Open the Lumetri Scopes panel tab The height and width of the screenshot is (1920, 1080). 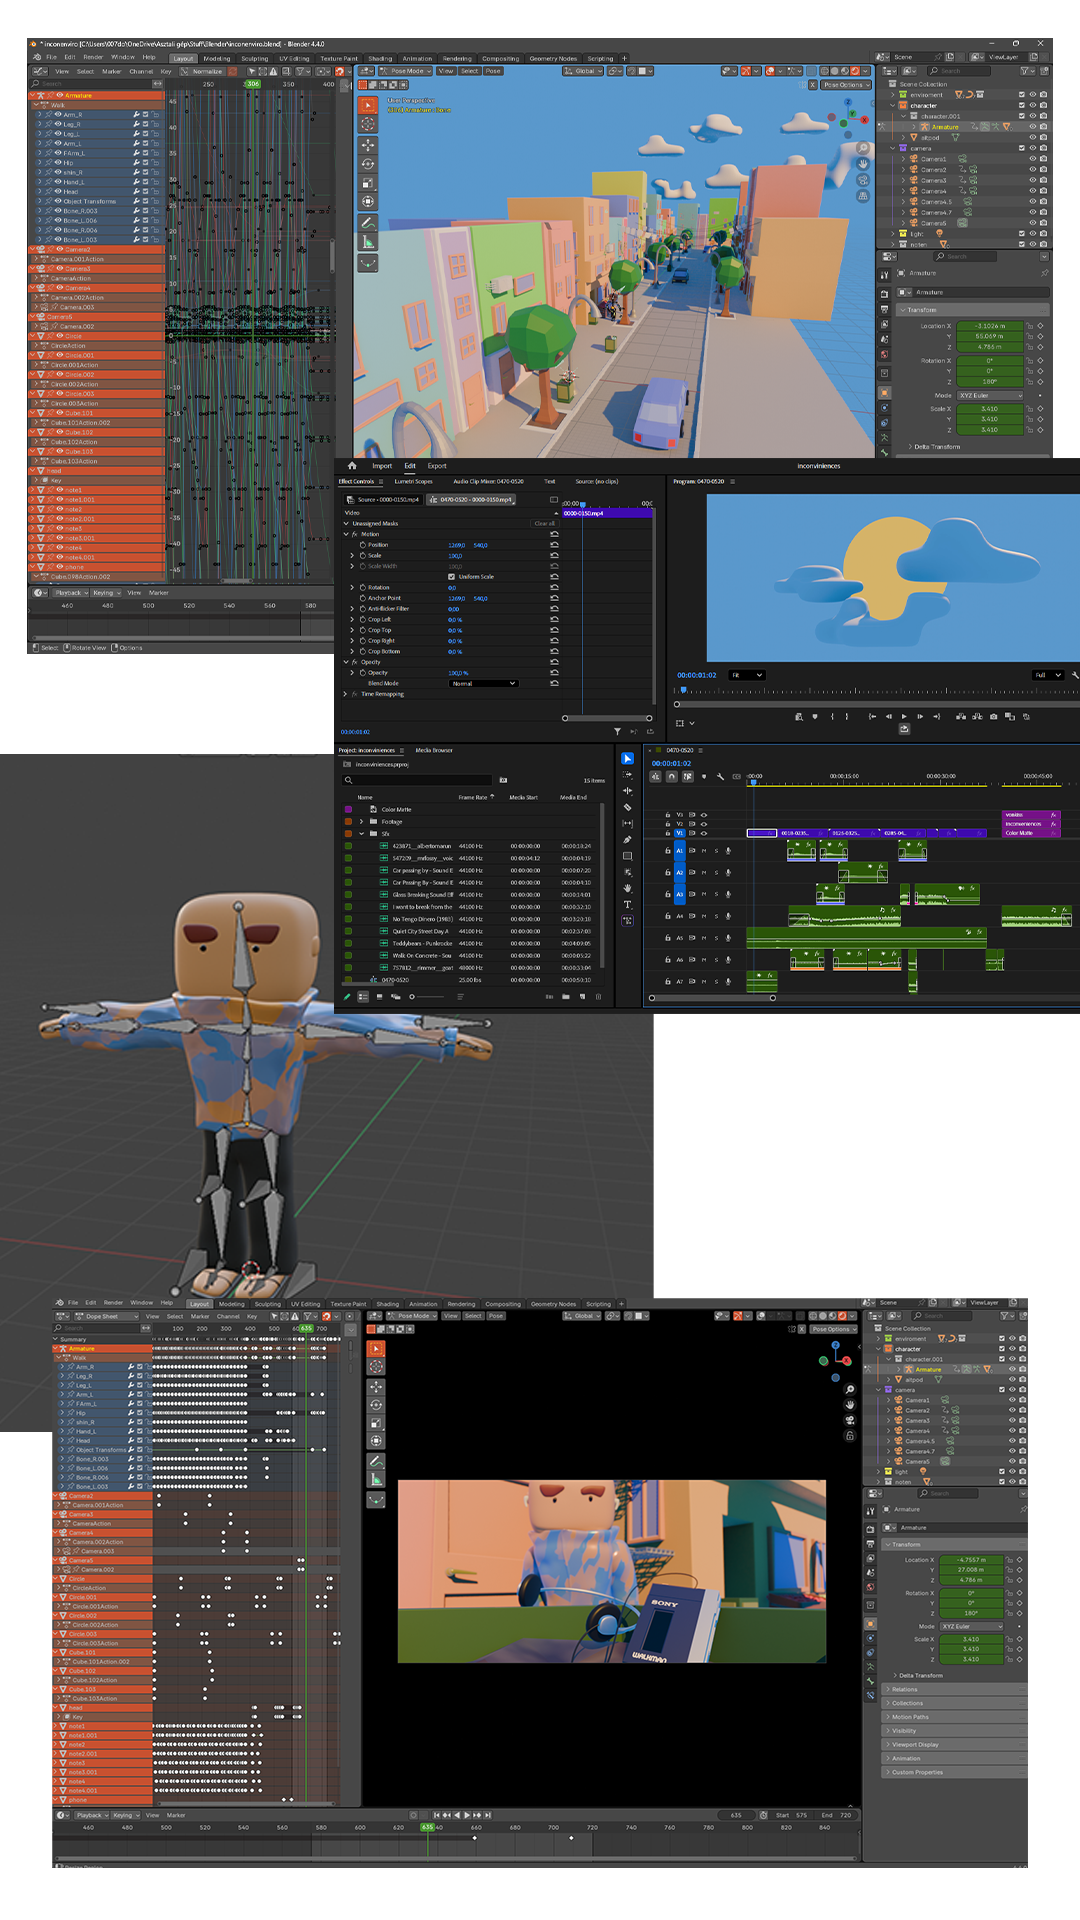413,481
